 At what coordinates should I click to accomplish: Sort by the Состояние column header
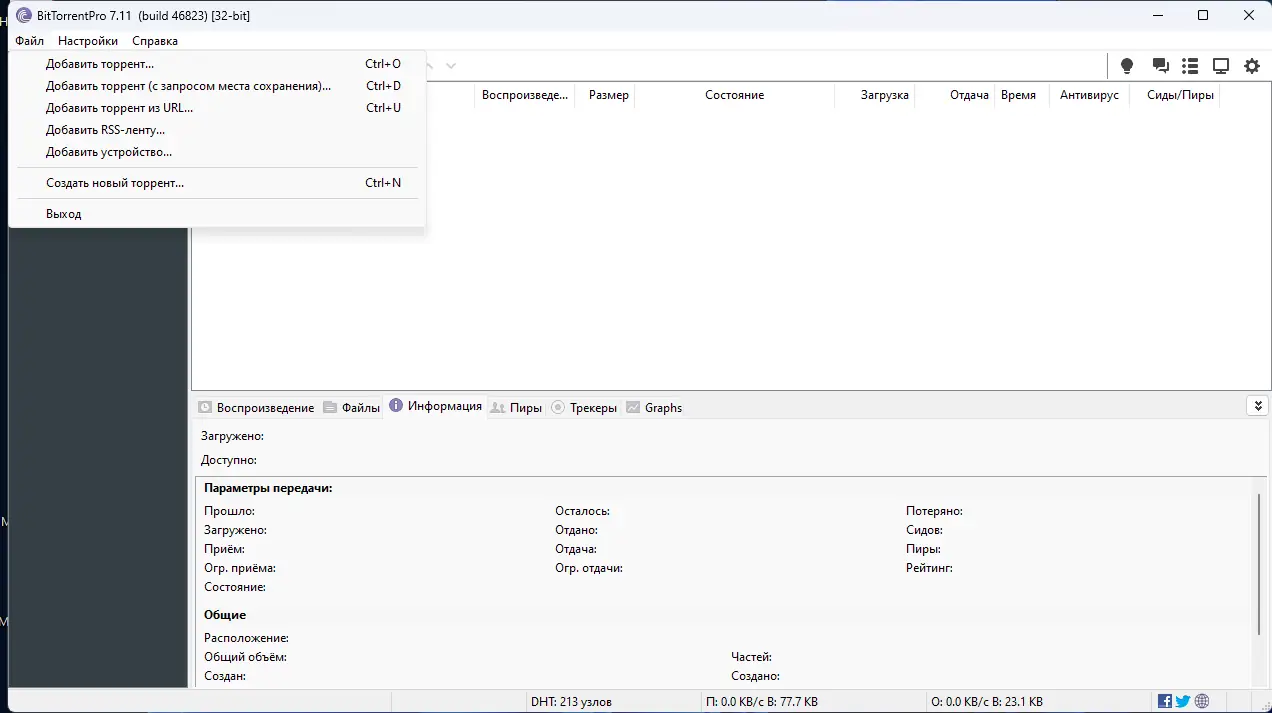tap(734, 95)
